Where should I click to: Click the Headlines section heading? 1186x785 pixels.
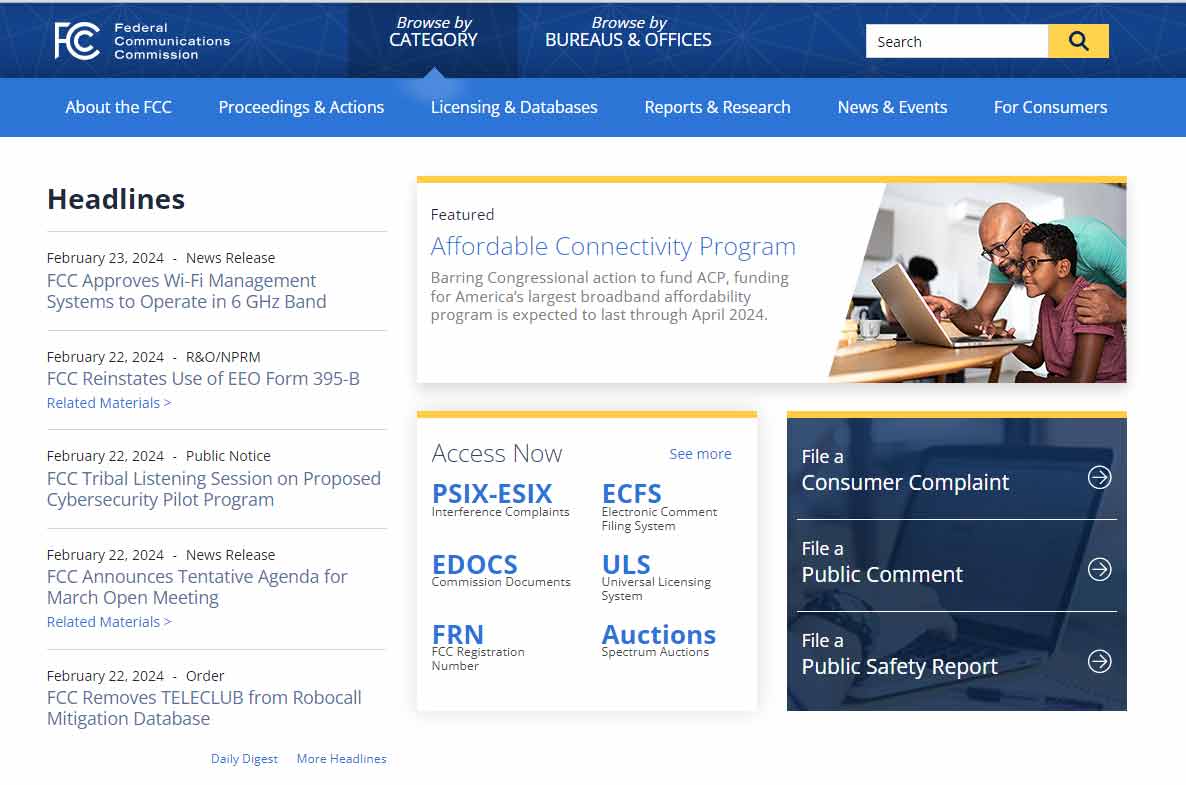[x=116, y=200]
